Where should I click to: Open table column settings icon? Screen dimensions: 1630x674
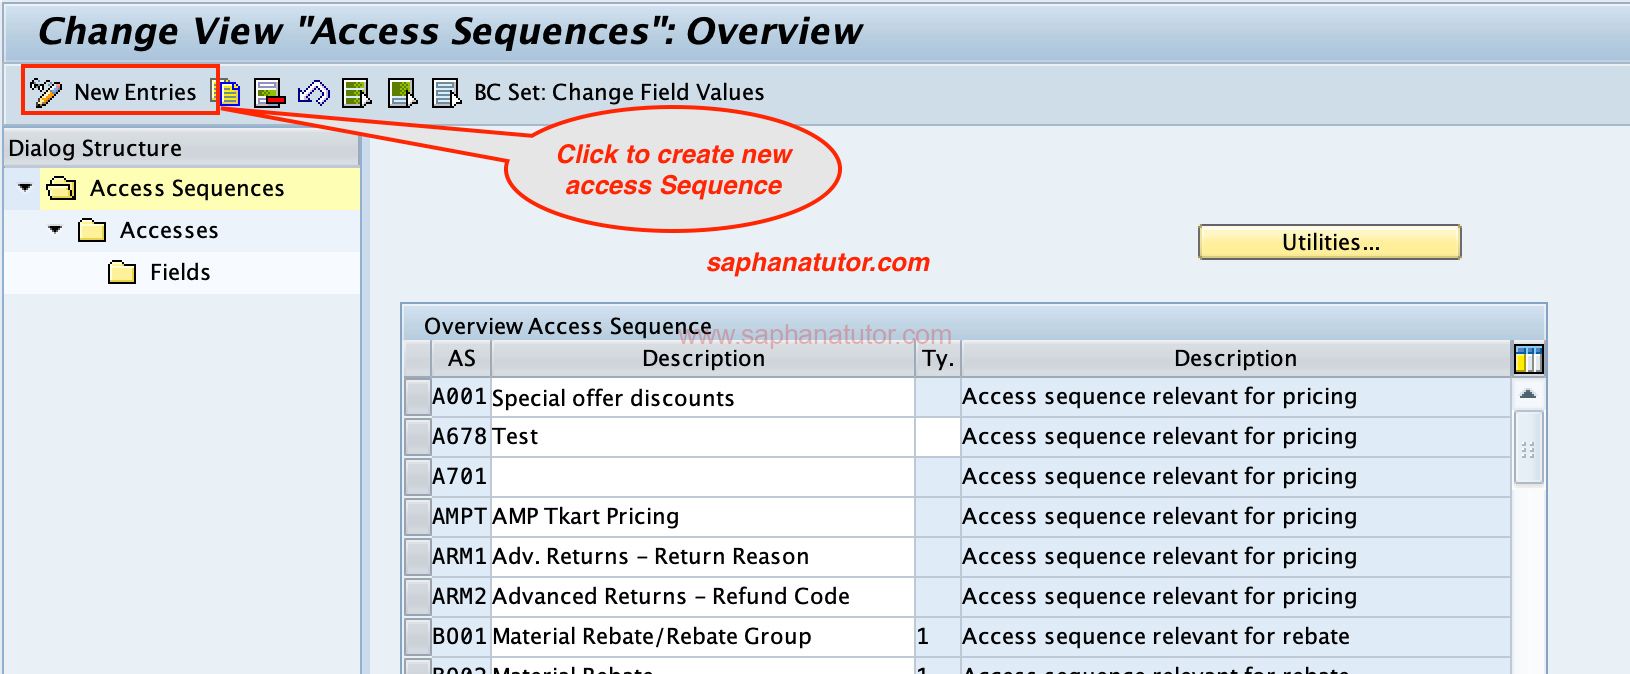1528,358
